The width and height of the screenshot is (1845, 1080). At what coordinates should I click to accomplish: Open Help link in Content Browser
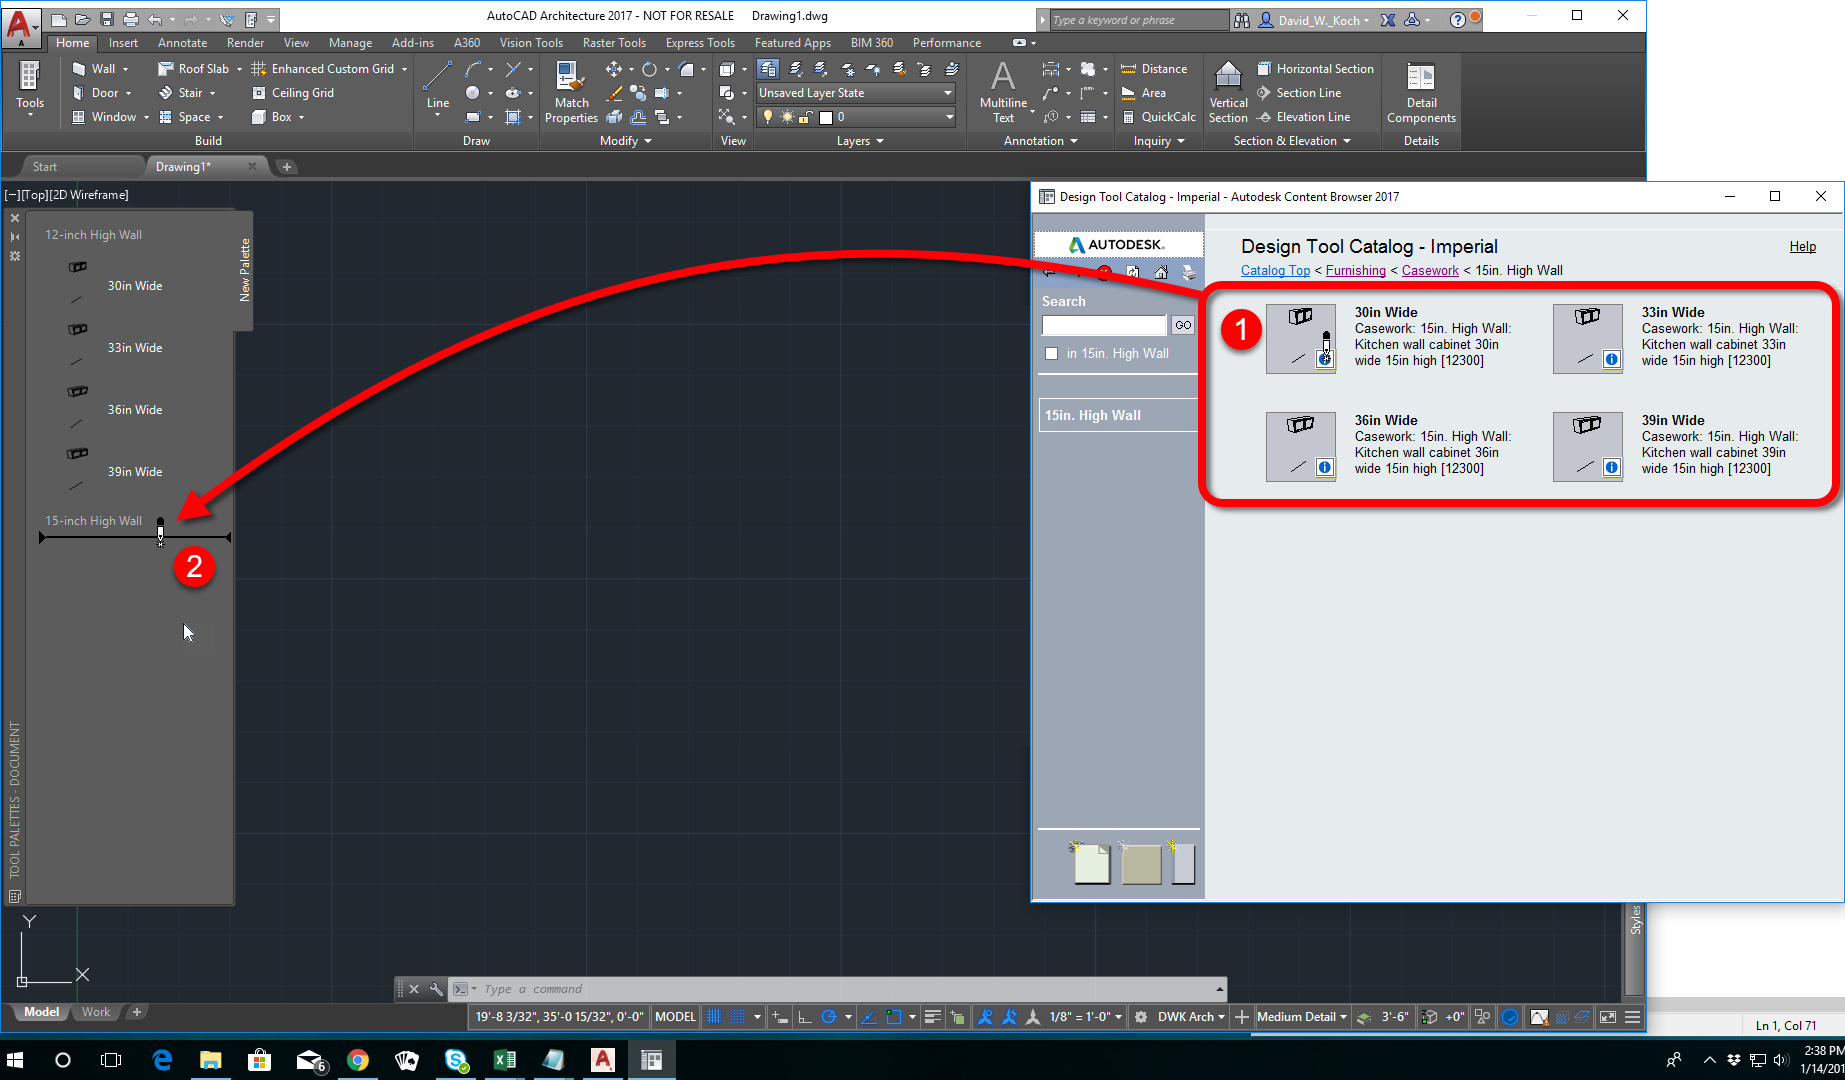1802,247
